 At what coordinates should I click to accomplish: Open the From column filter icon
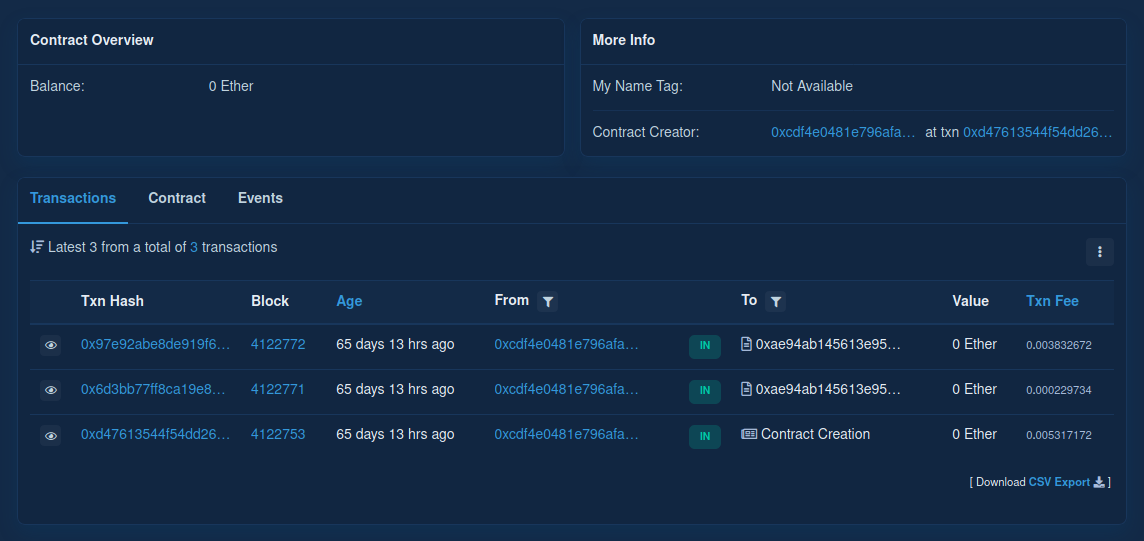547,301
